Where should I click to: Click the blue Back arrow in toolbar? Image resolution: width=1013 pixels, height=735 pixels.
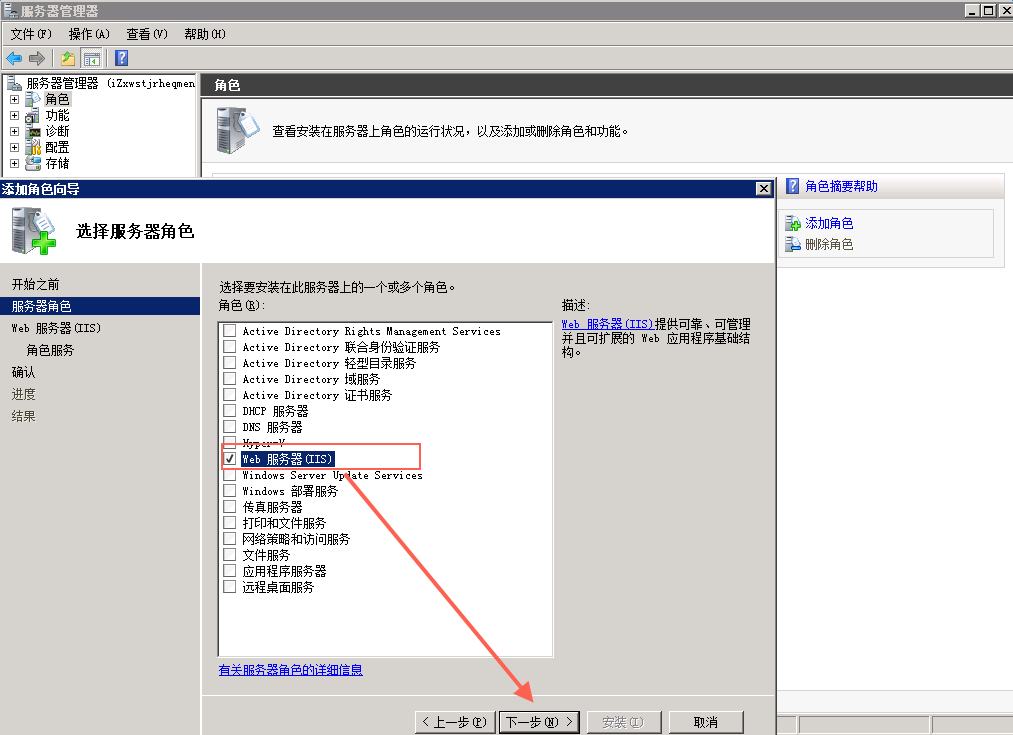pyautogui.click(x=14, y=58)
